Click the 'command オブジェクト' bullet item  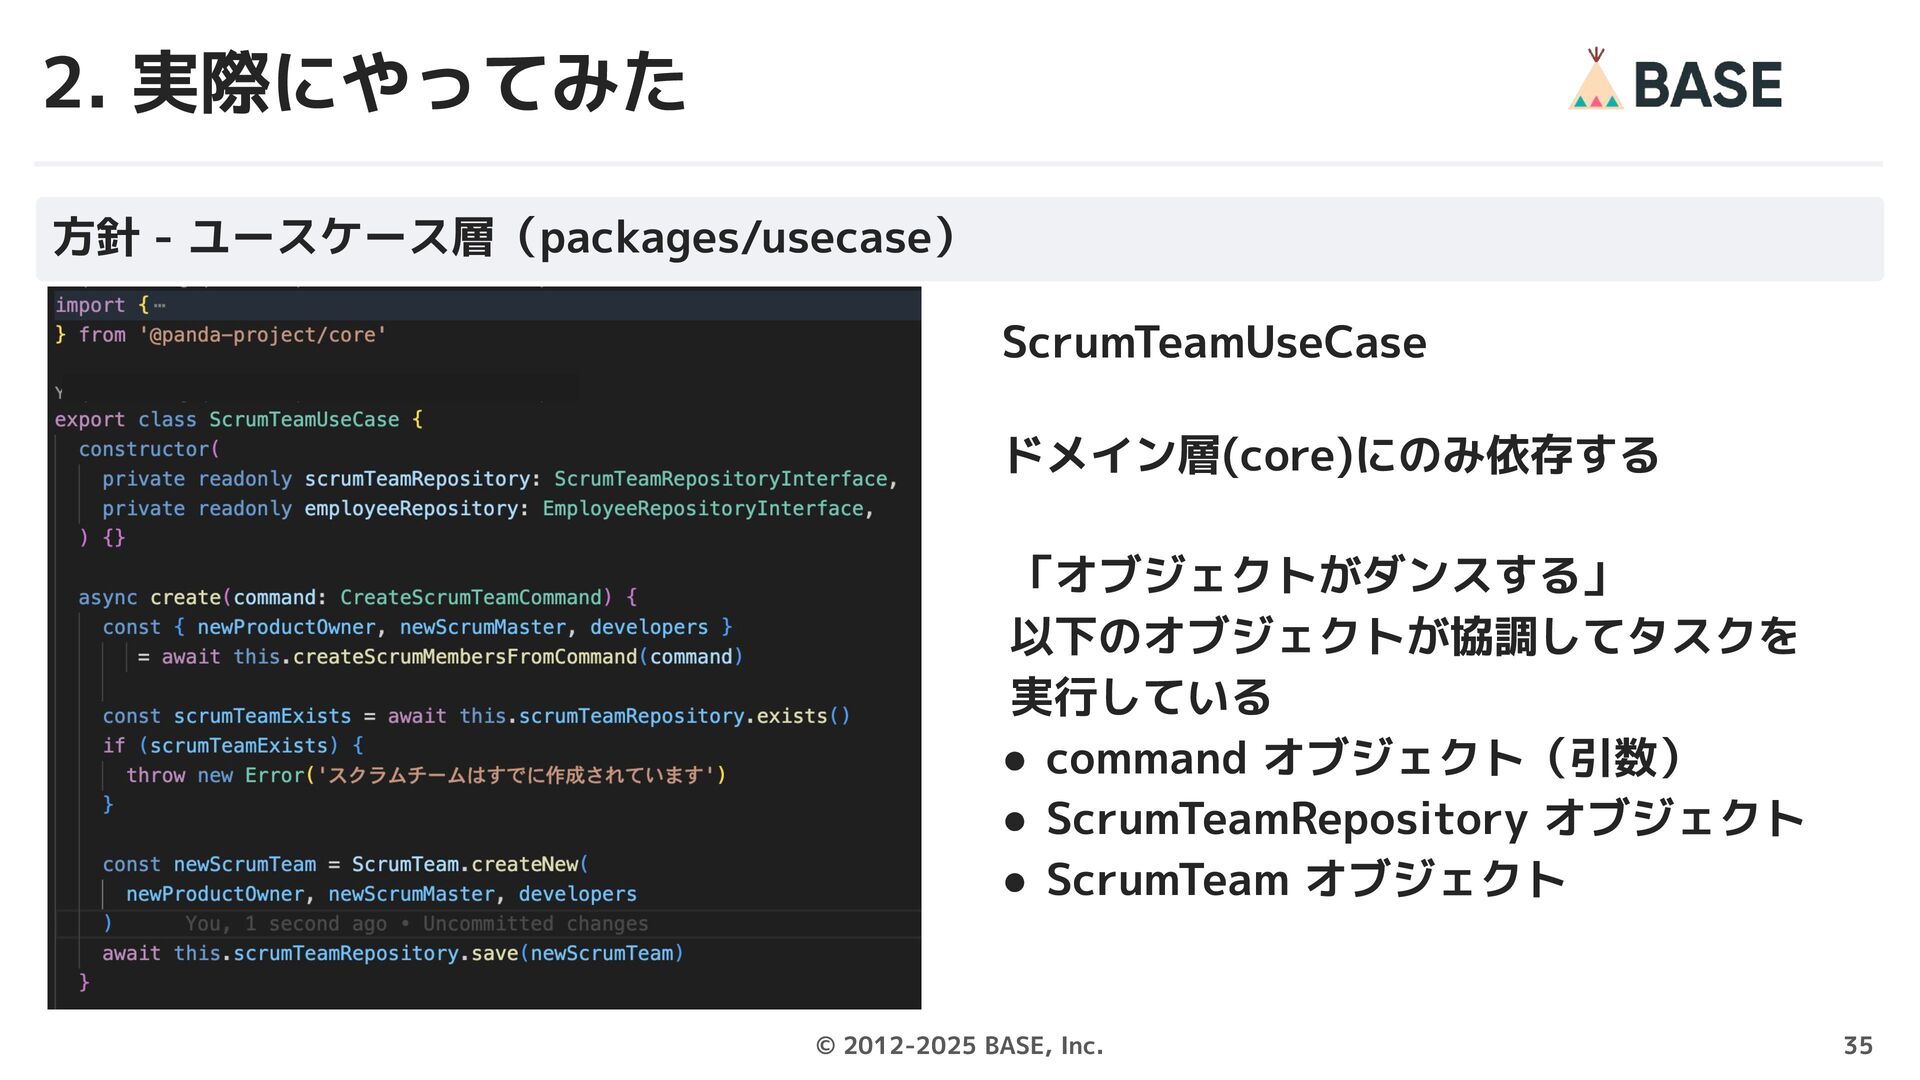(1360, 758)
